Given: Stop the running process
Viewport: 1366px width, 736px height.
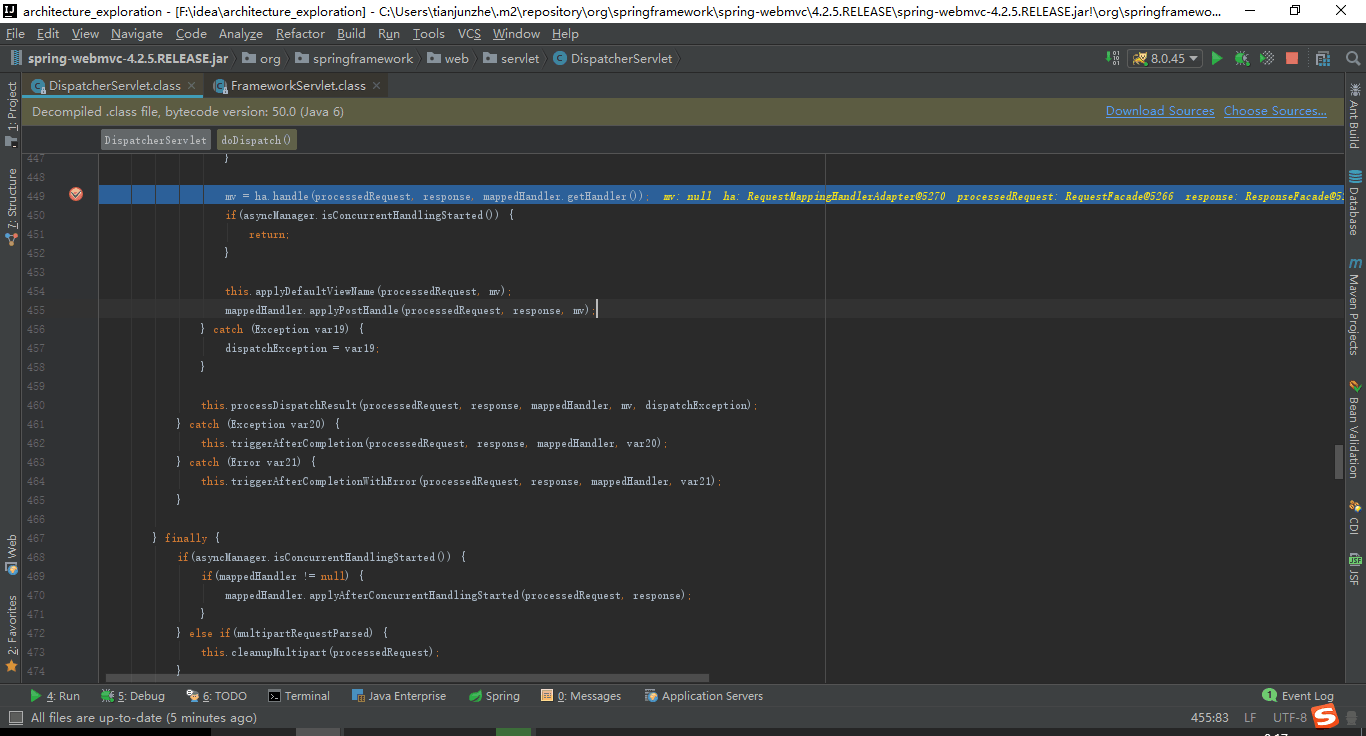Looking at the screenshot, I should click(x=1291, y=59).
